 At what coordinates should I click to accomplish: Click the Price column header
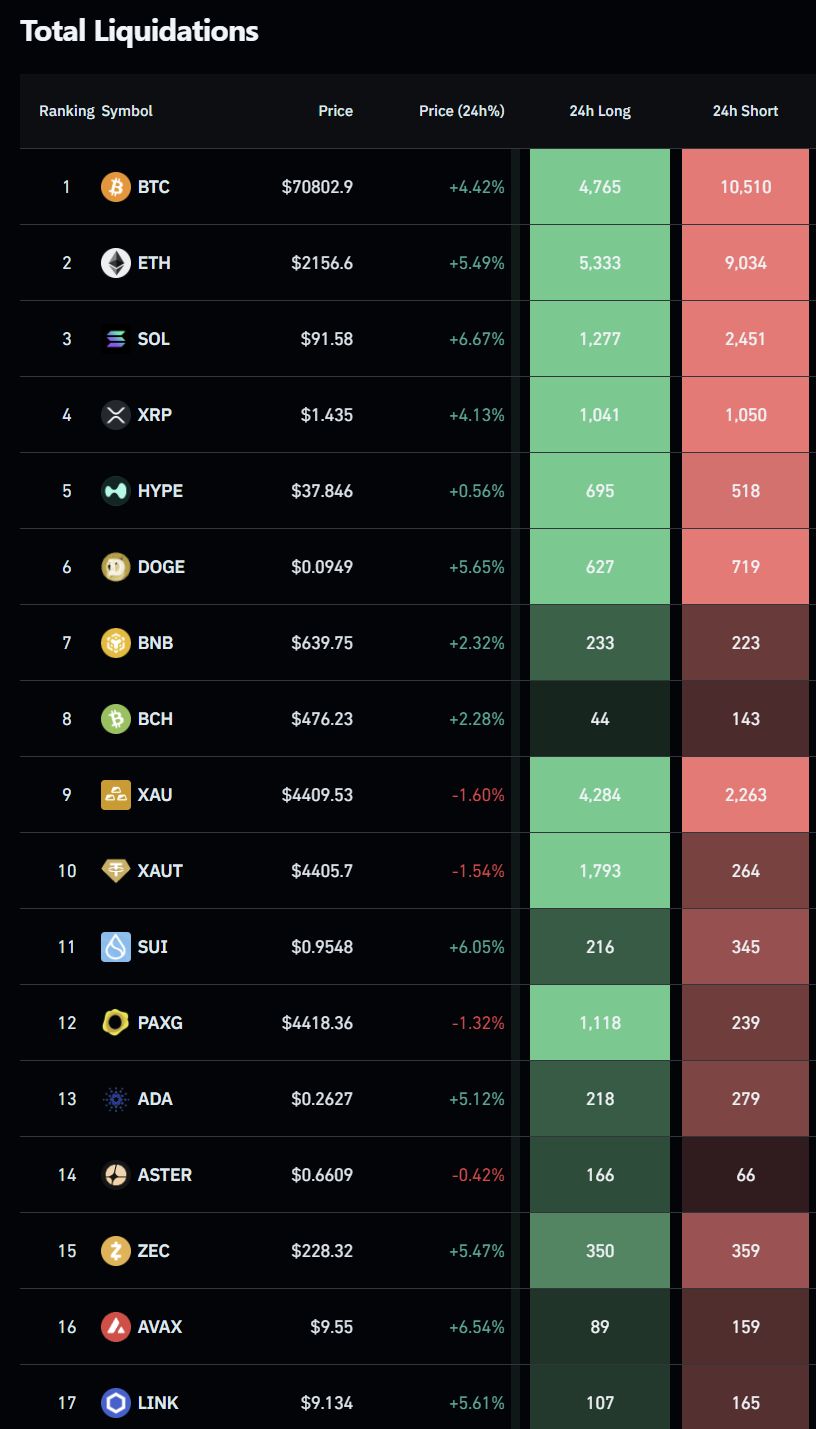coord(335,111)
